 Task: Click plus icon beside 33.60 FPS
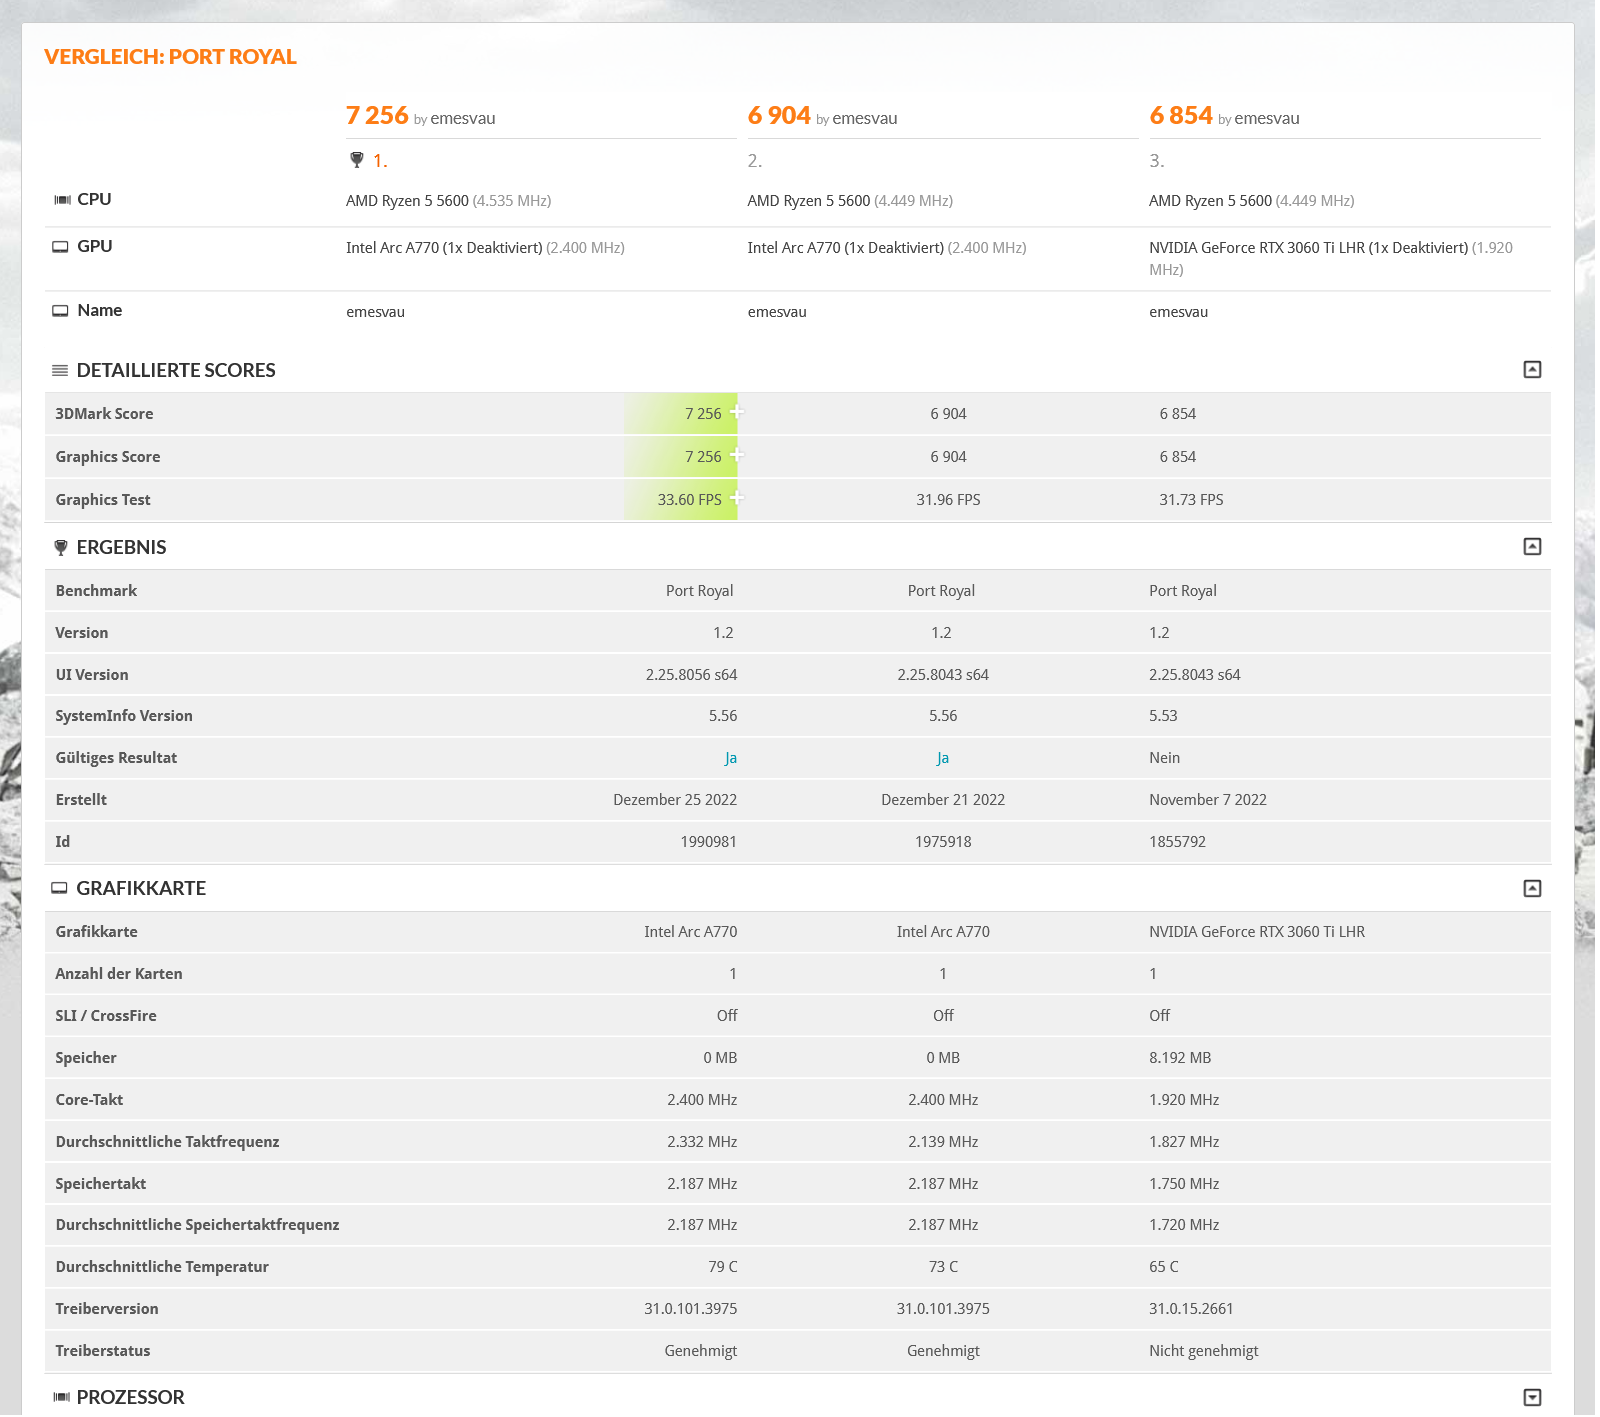coord(737,498)
